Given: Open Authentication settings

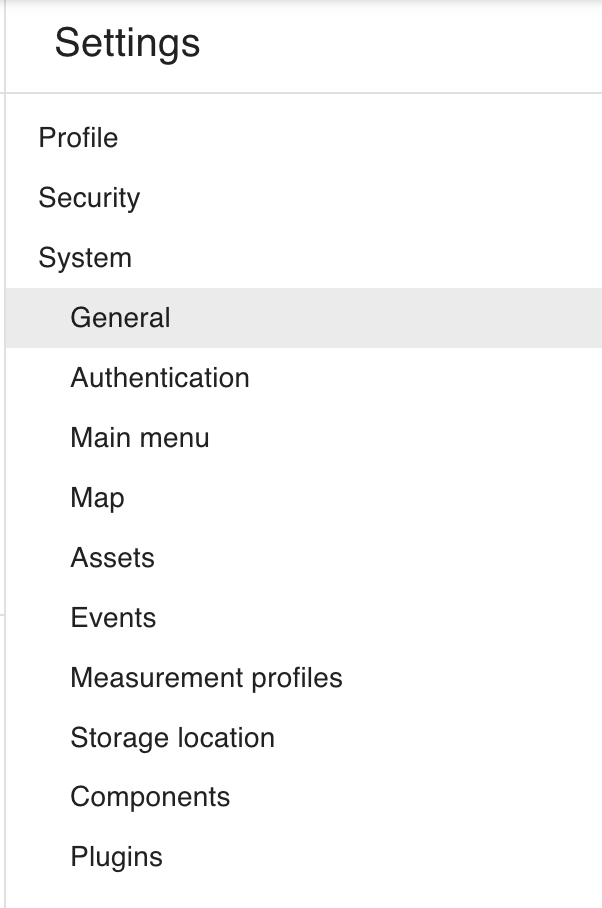Looking at the screenshot, I should tap(160, 378).
